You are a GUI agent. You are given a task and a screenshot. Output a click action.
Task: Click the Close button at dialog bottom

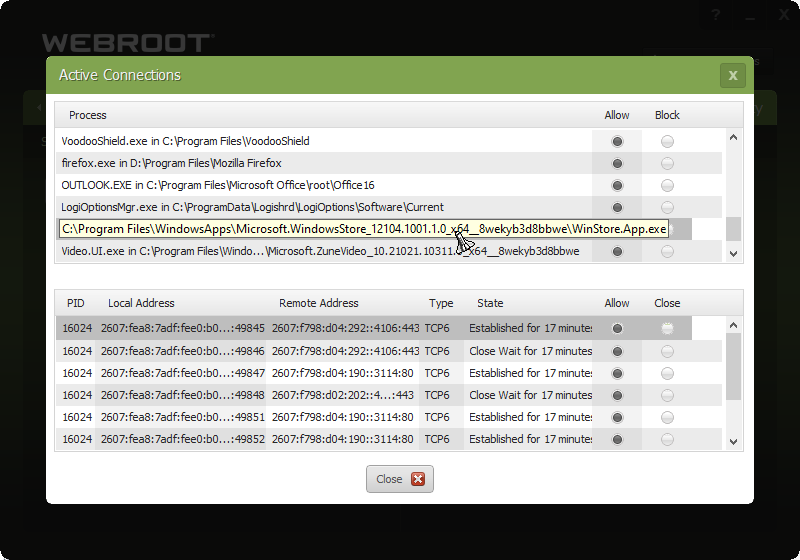point(399,479)
